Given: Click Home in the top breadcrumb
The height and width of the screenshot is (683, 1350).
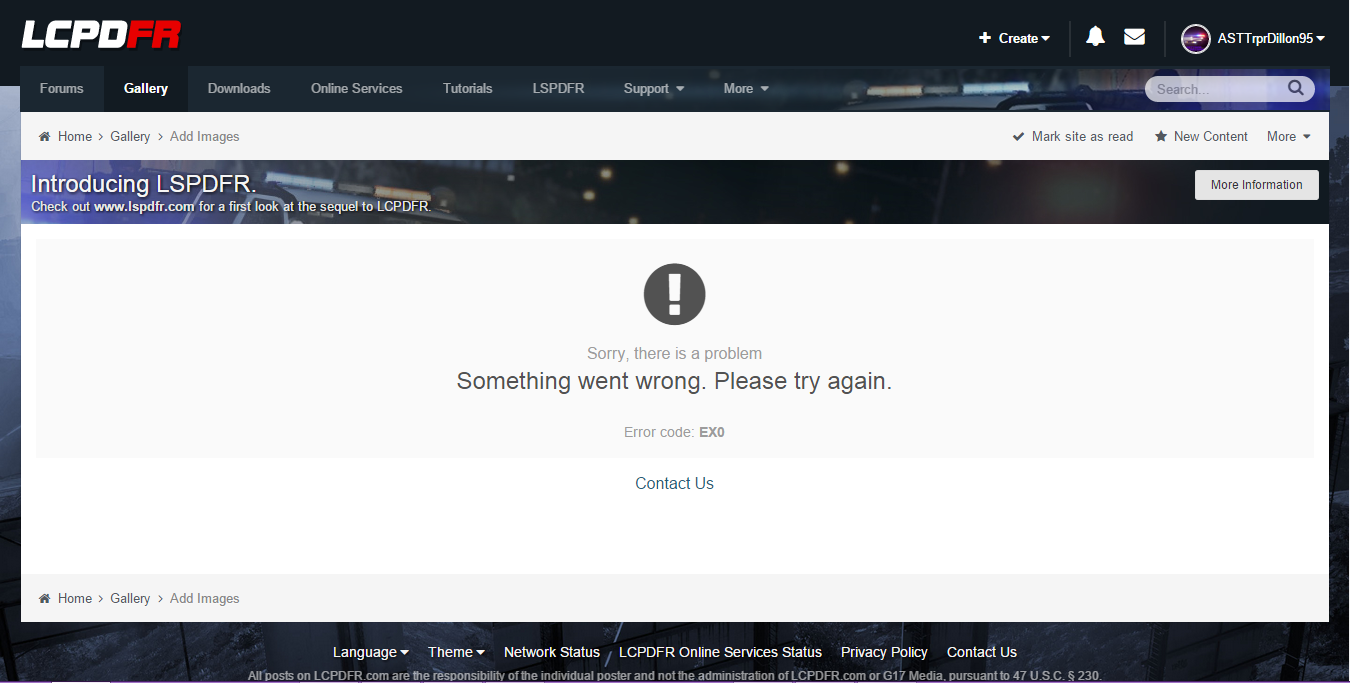Looking at the screenshot, I should point(75,136).
